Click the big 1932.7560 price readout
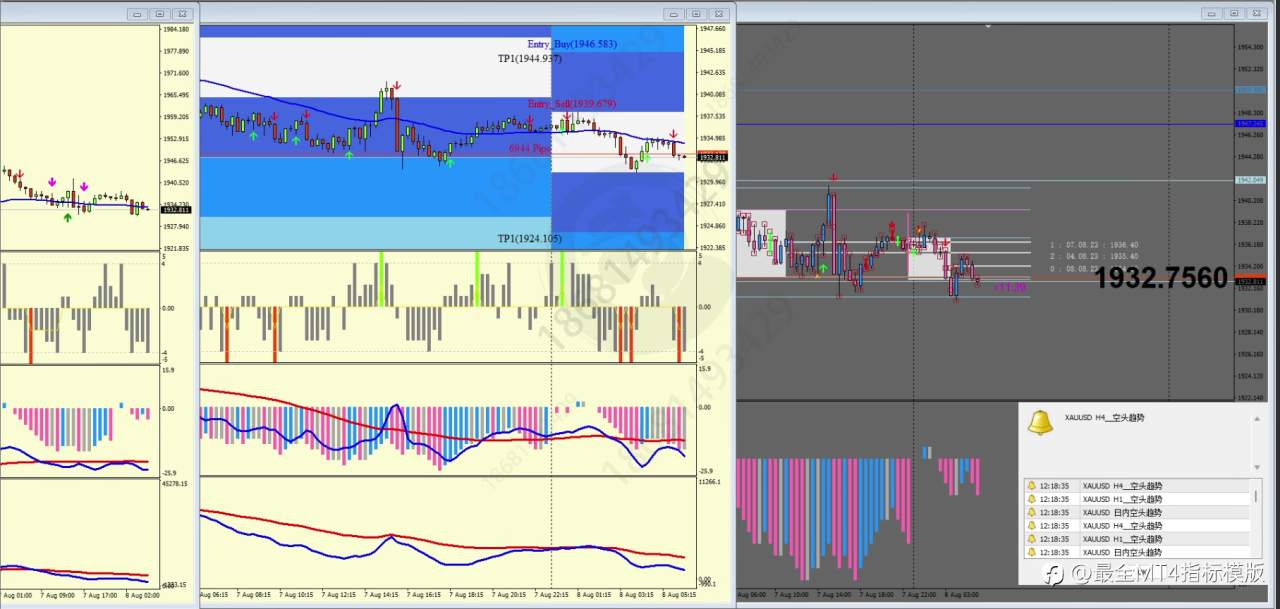The height and width of the screenshot is (609, 1280). point(1161,278)
